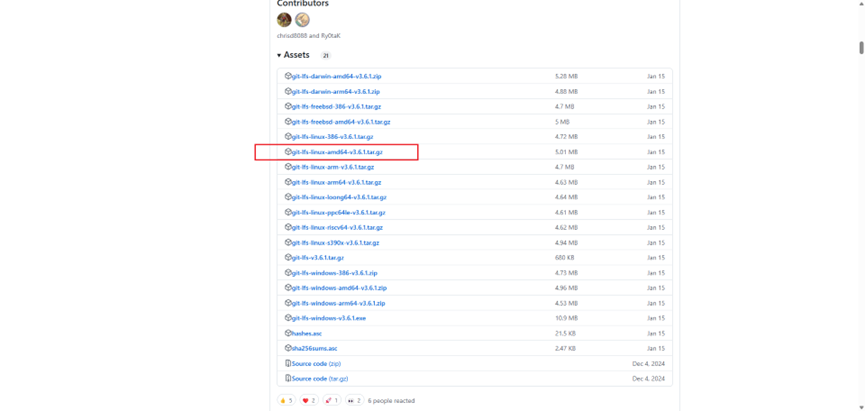Click the "5.01 MB" size value

point(566,152)
